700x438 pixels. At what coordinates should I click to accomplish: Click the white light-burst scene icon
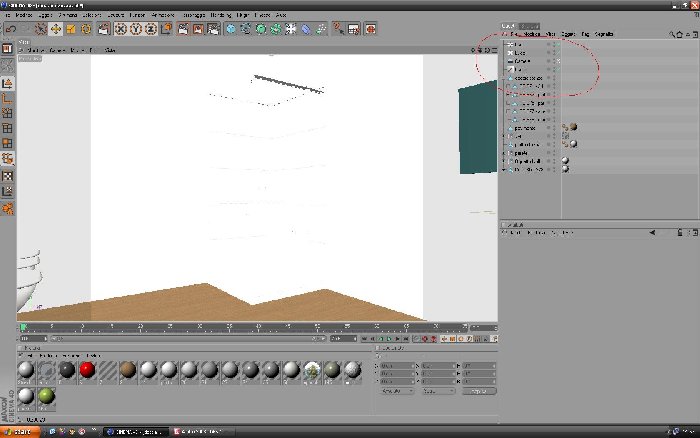pyautogui.click(x=291, y=29)
